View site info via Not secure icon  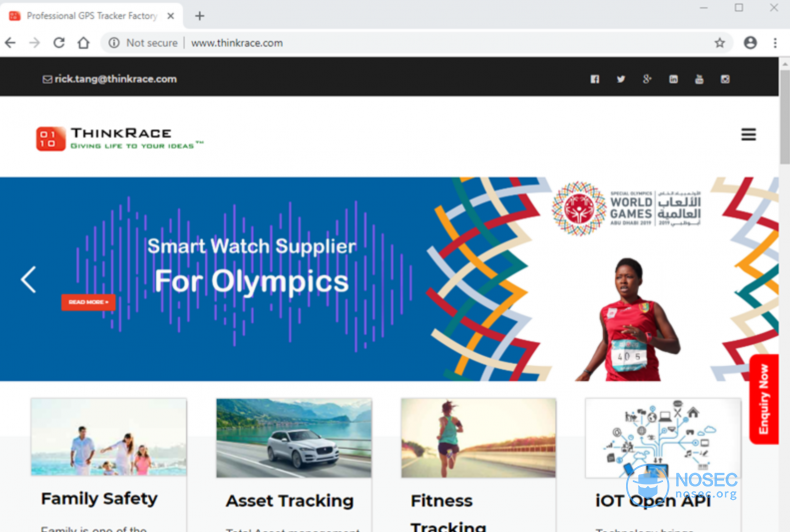tap(114, 43)
